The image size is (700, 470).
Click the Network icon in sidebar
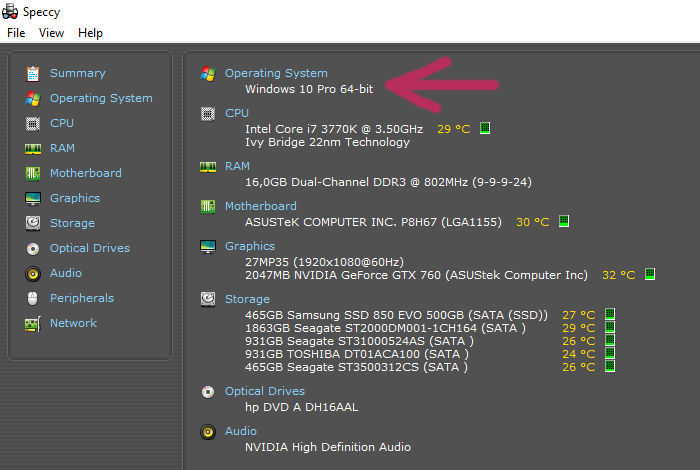pos(33,323)
